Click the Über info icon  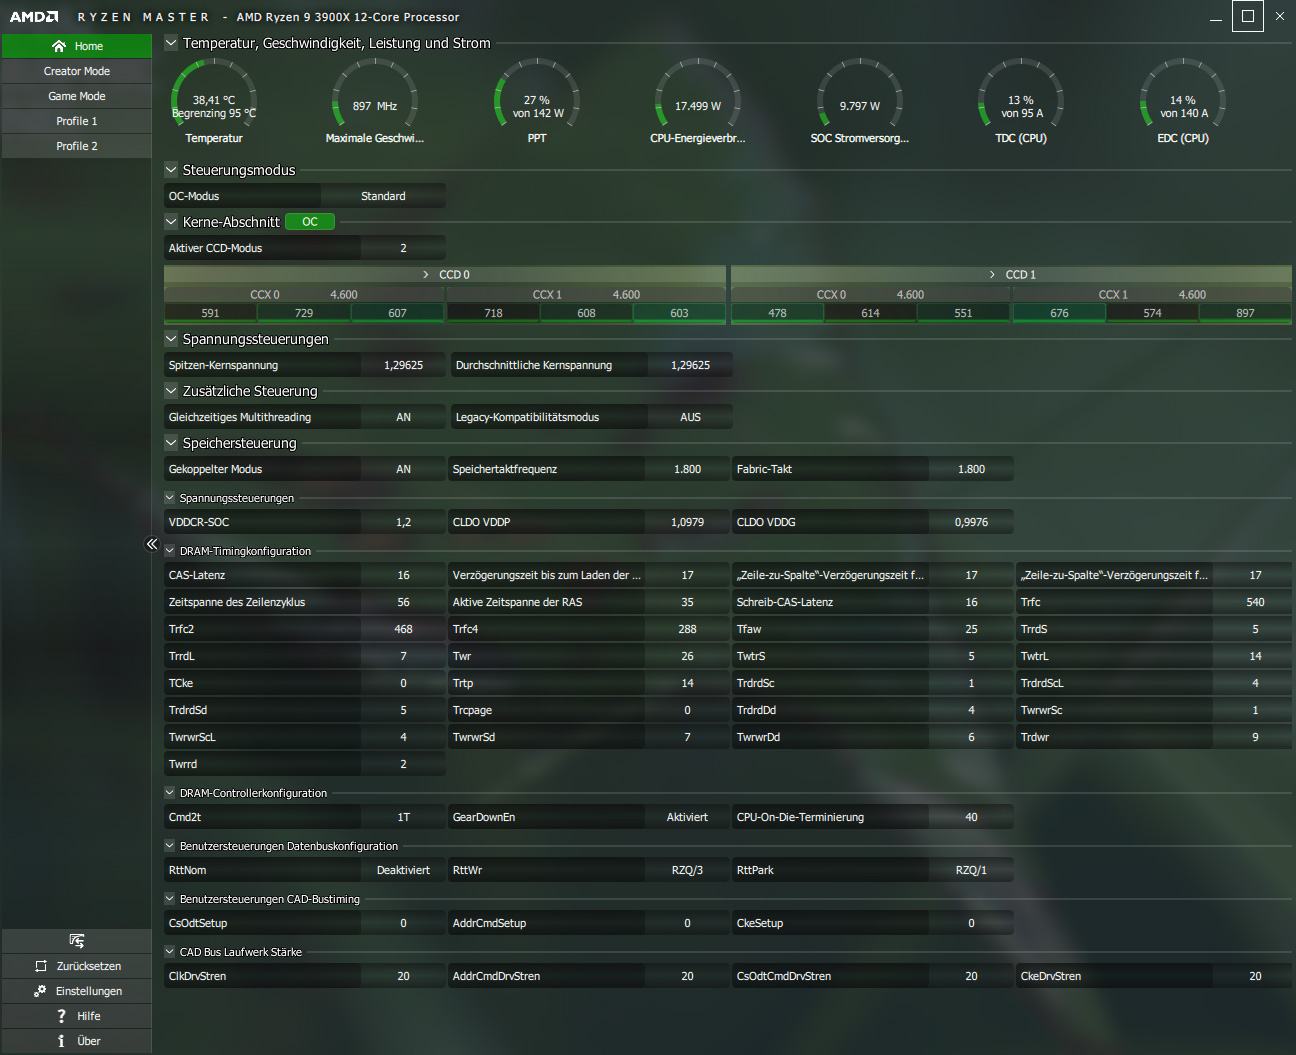pyautogui.click(x=62, y=1041)
